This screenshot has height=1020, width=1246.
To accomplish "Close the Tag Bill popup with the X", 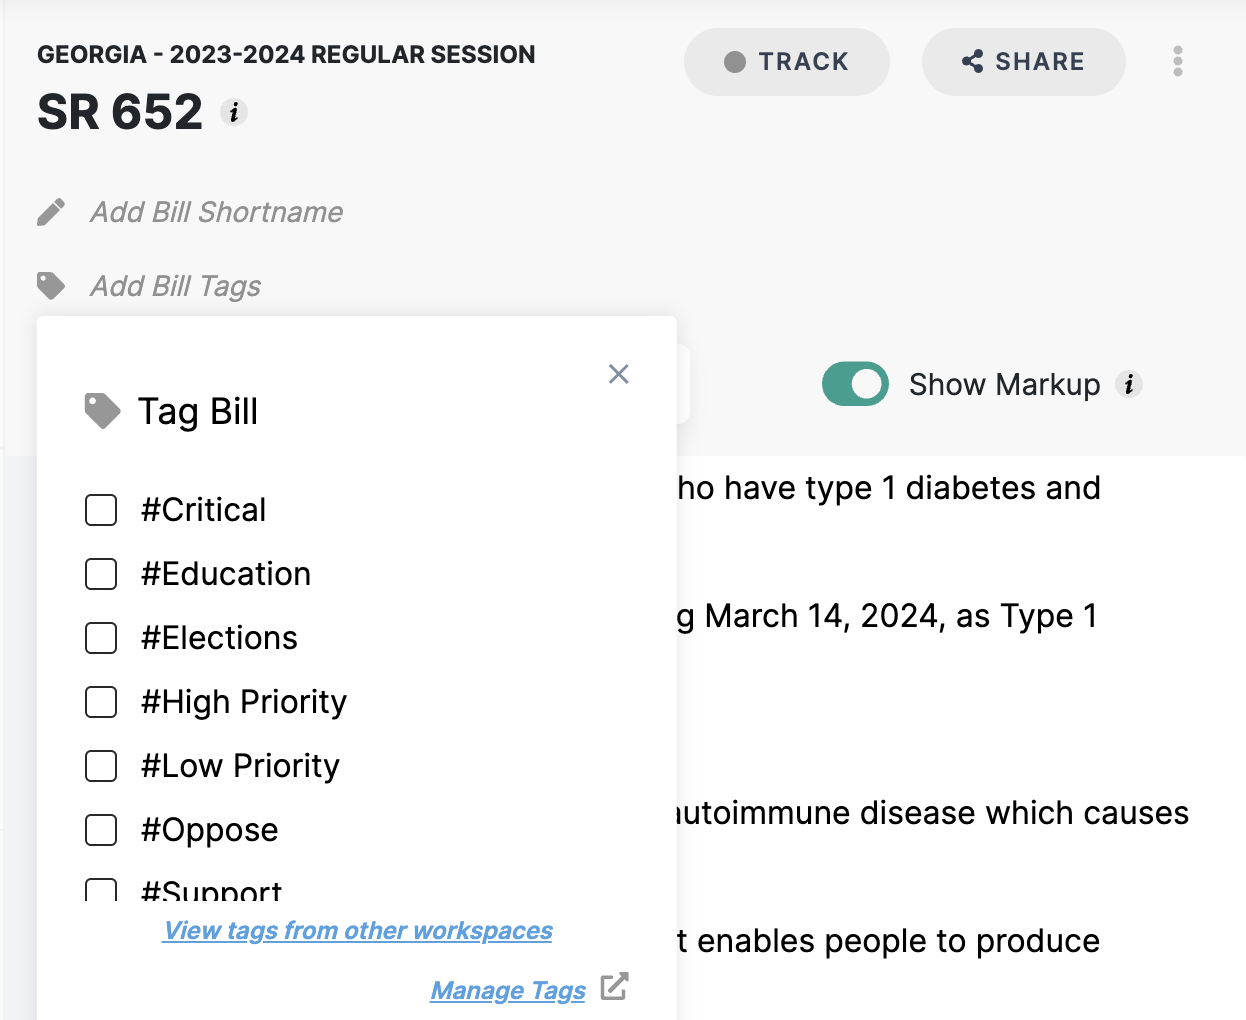I will [x=618, y=374].
